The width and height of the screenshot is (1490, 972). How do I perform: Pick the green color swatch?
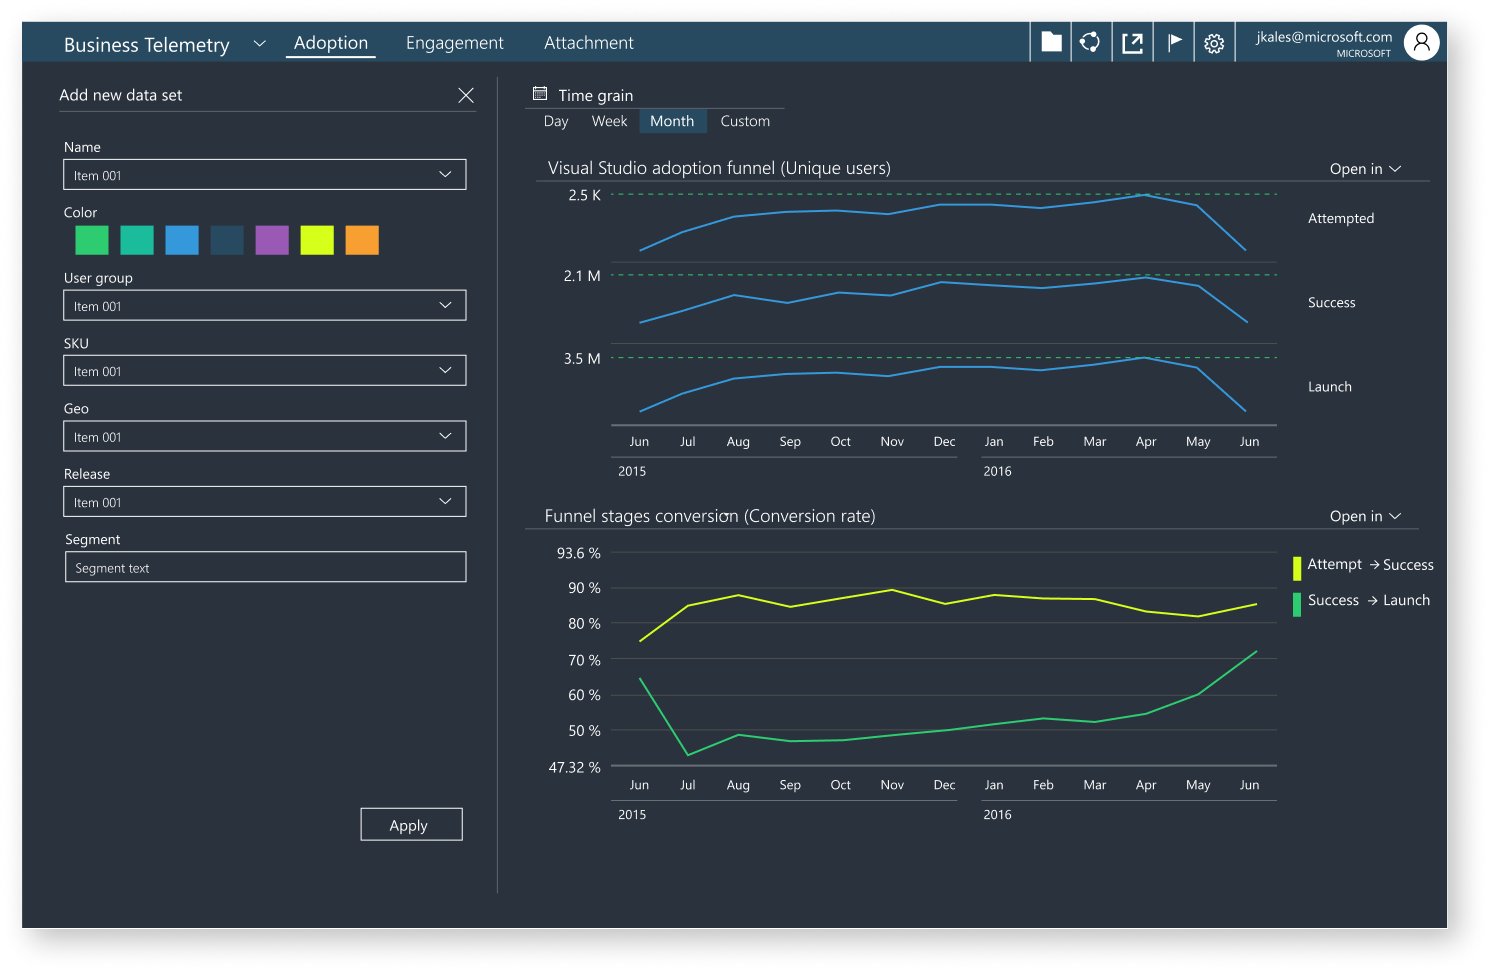click(x=92, y=240)
